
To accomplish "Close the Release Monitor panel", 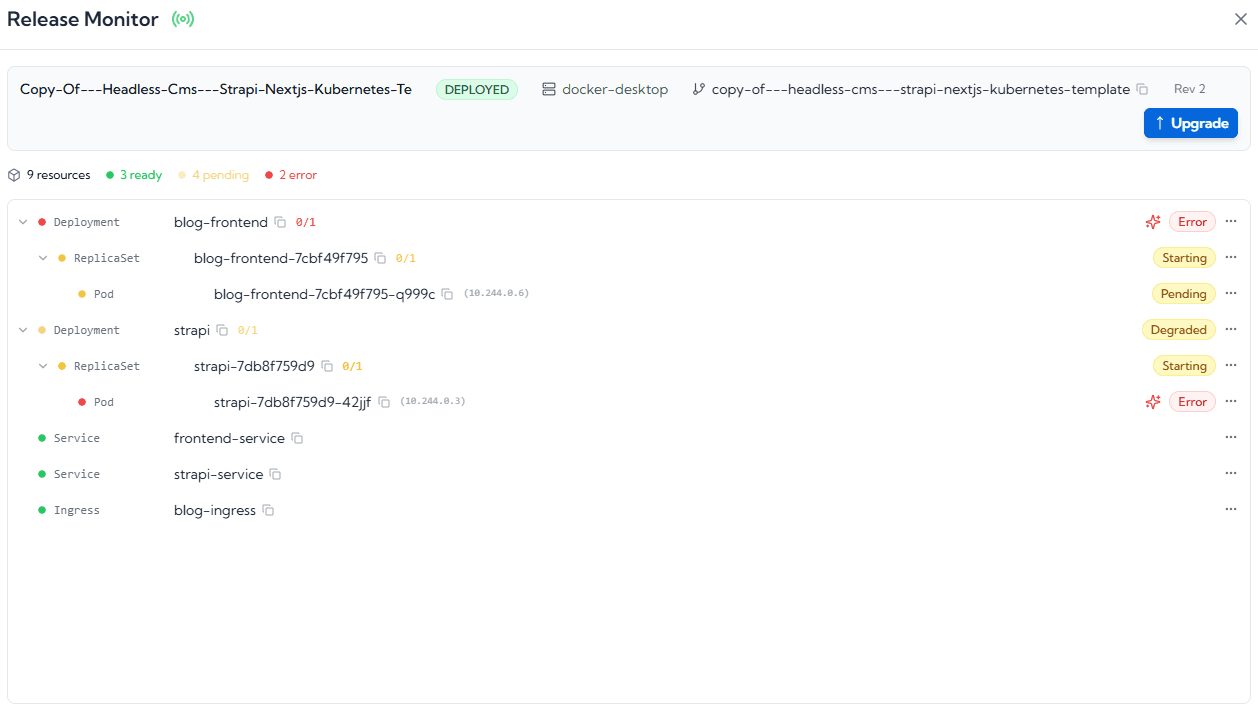I will pyautogui.click(x=1240, y=19).
